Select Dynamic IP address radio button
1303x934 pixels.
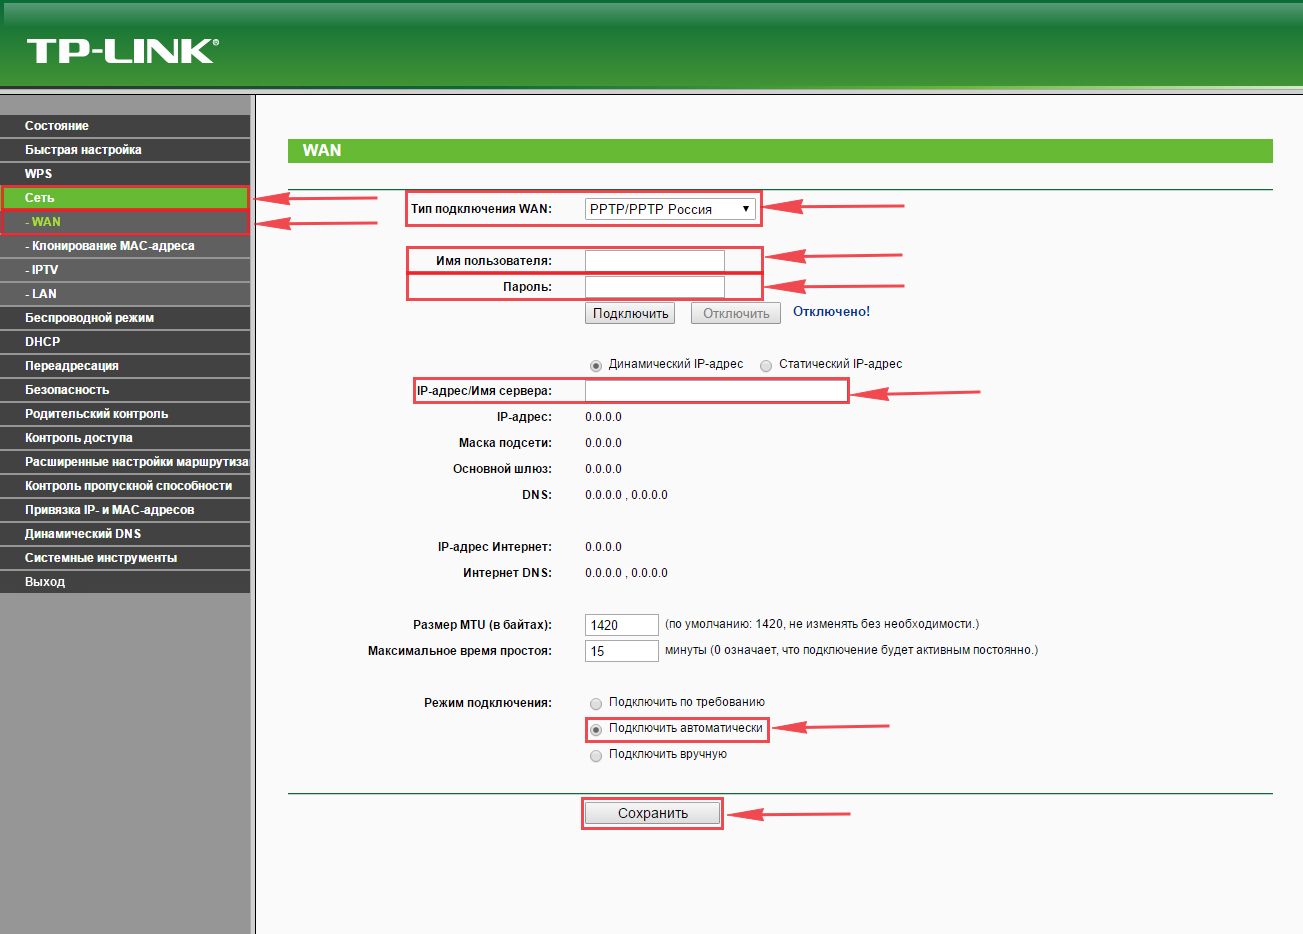pos(596,365)
